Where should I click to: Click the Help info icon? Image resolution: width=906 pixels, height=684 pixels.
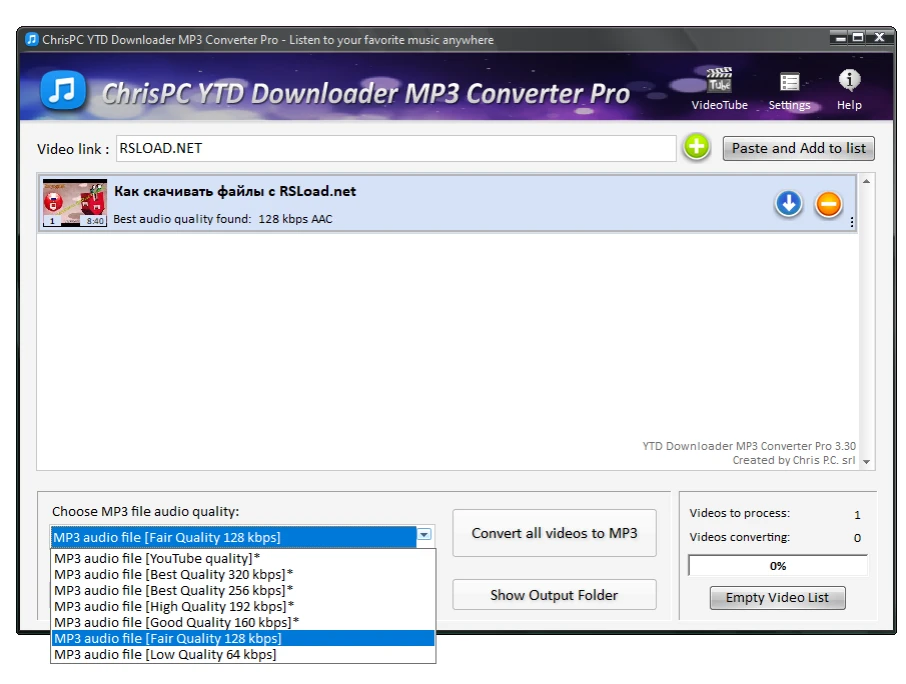[x=849, y=82]
